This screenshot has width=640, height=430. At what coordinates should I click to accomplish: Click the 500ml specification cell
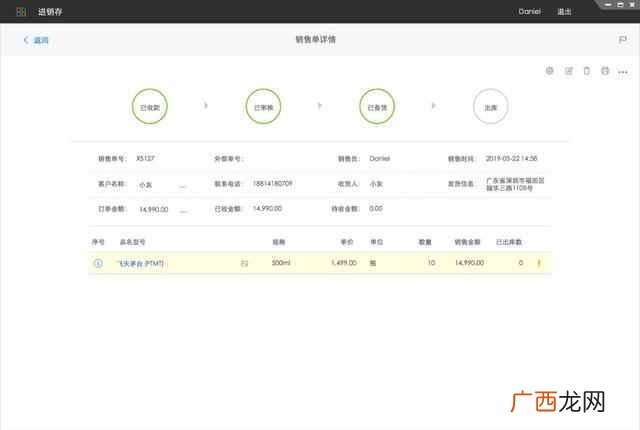[281, 262]
